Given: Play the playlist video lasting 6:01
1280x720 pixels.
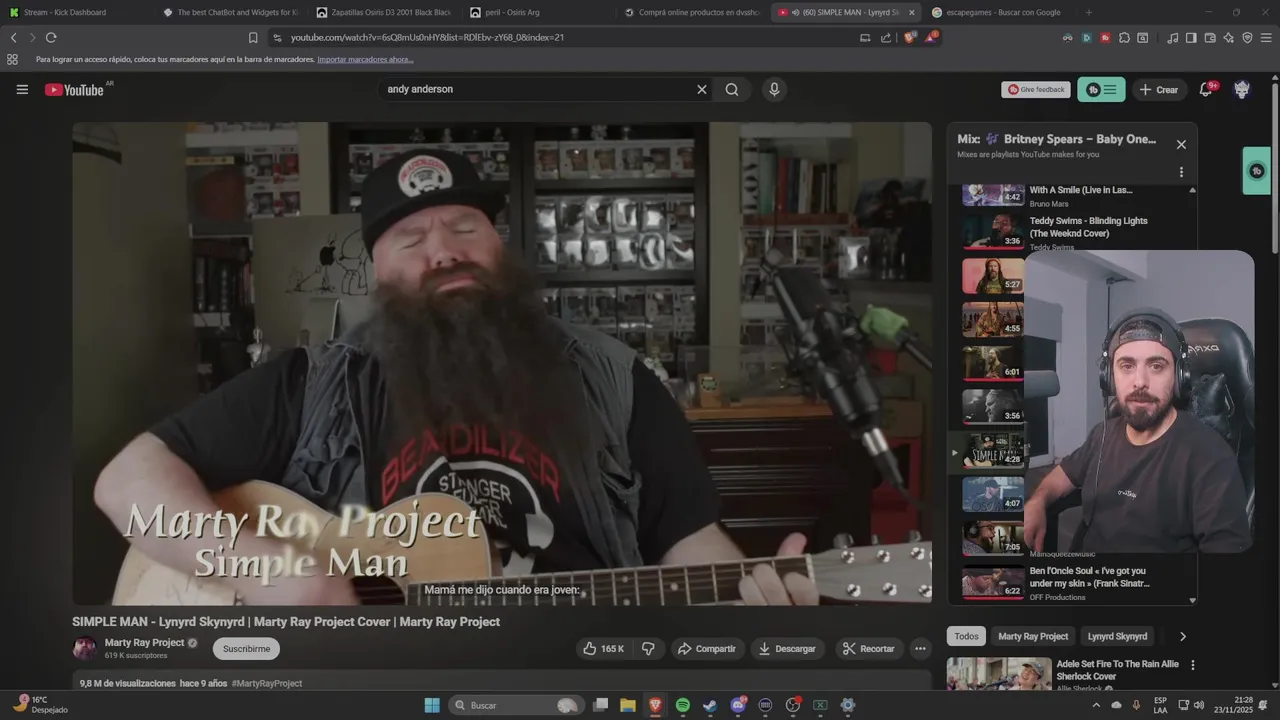Looking at the screenshot, I should coord(993,363).
